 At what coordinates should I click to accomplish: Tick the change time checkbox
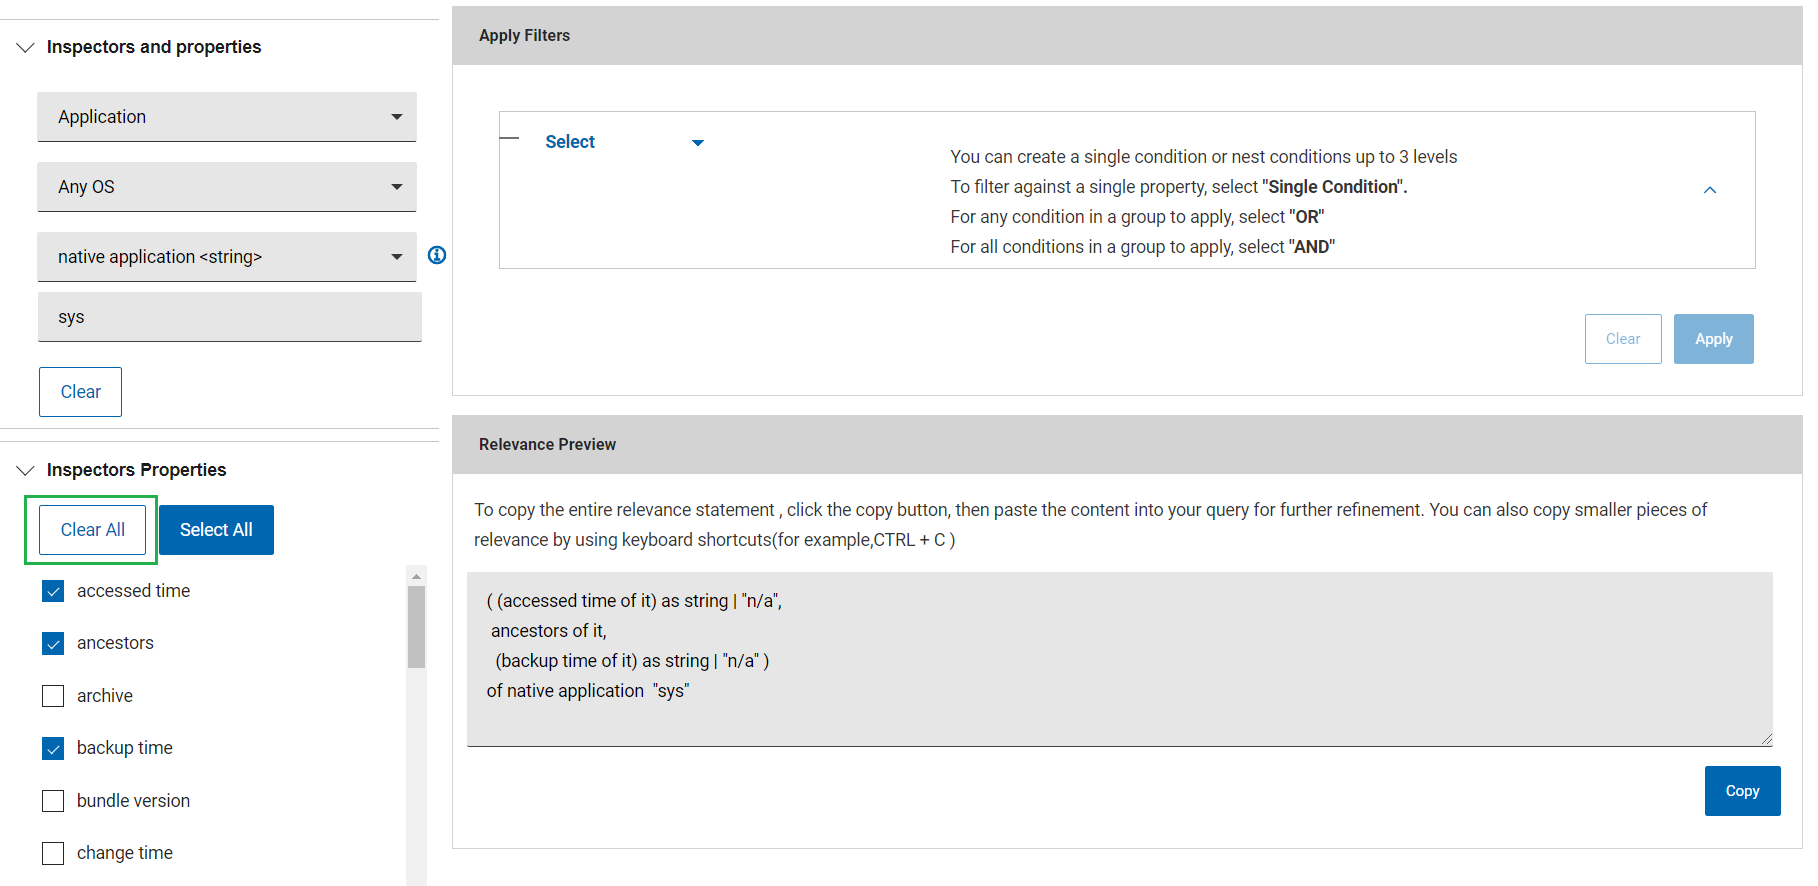coord(53,853)
